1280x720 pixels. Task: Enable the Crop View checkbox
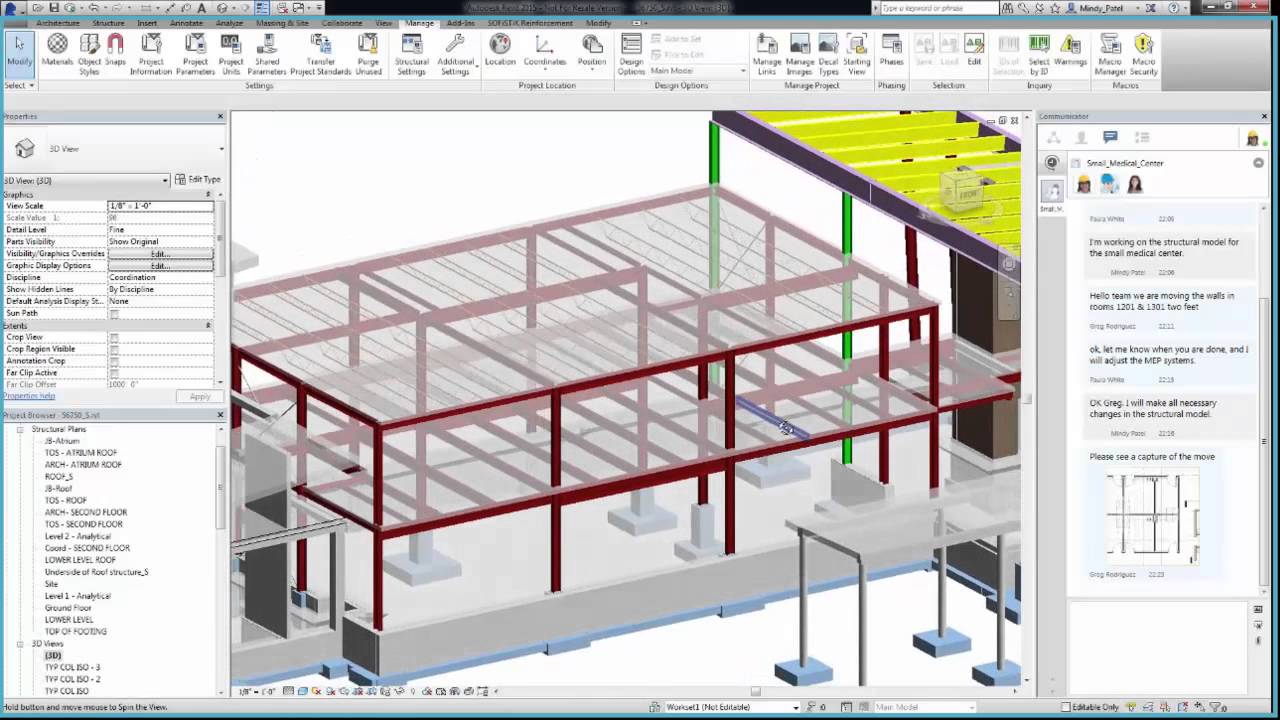pyautogui.click(x=114, y=338)
